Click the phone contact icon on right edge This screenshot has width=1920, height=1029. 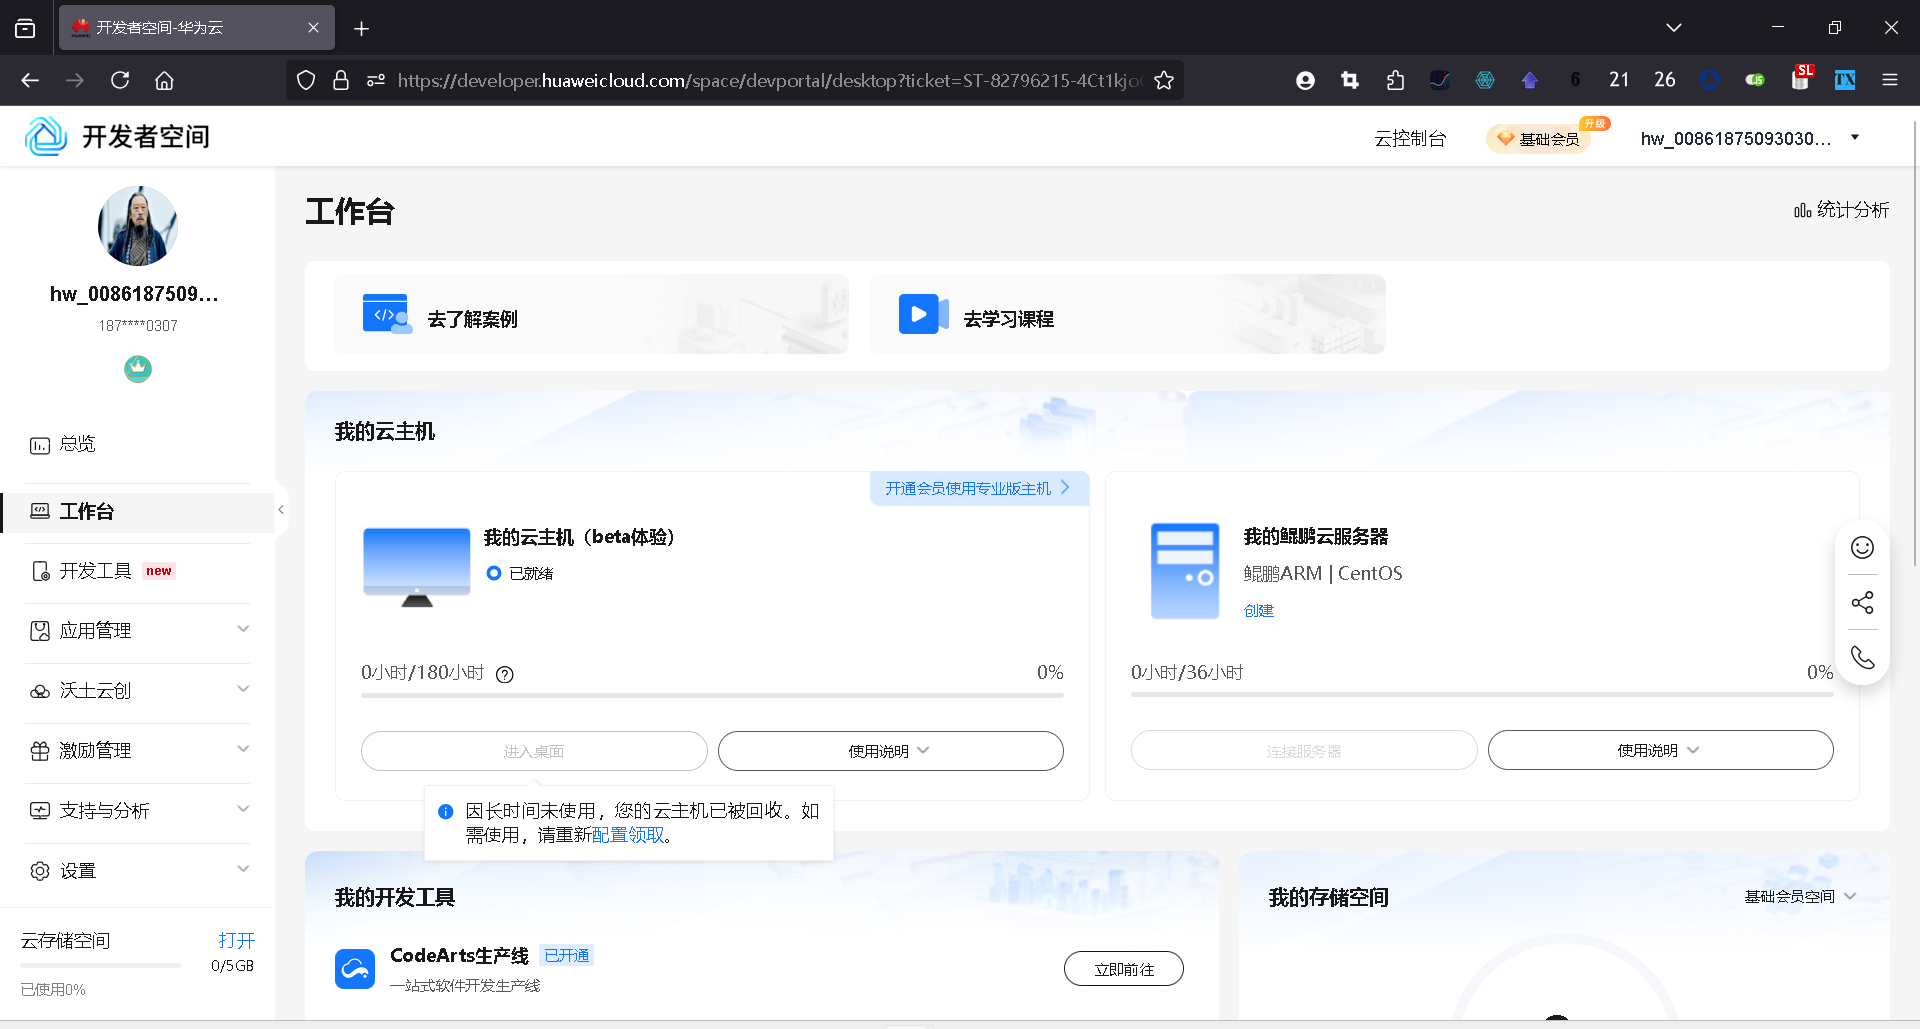[1862, 657]
